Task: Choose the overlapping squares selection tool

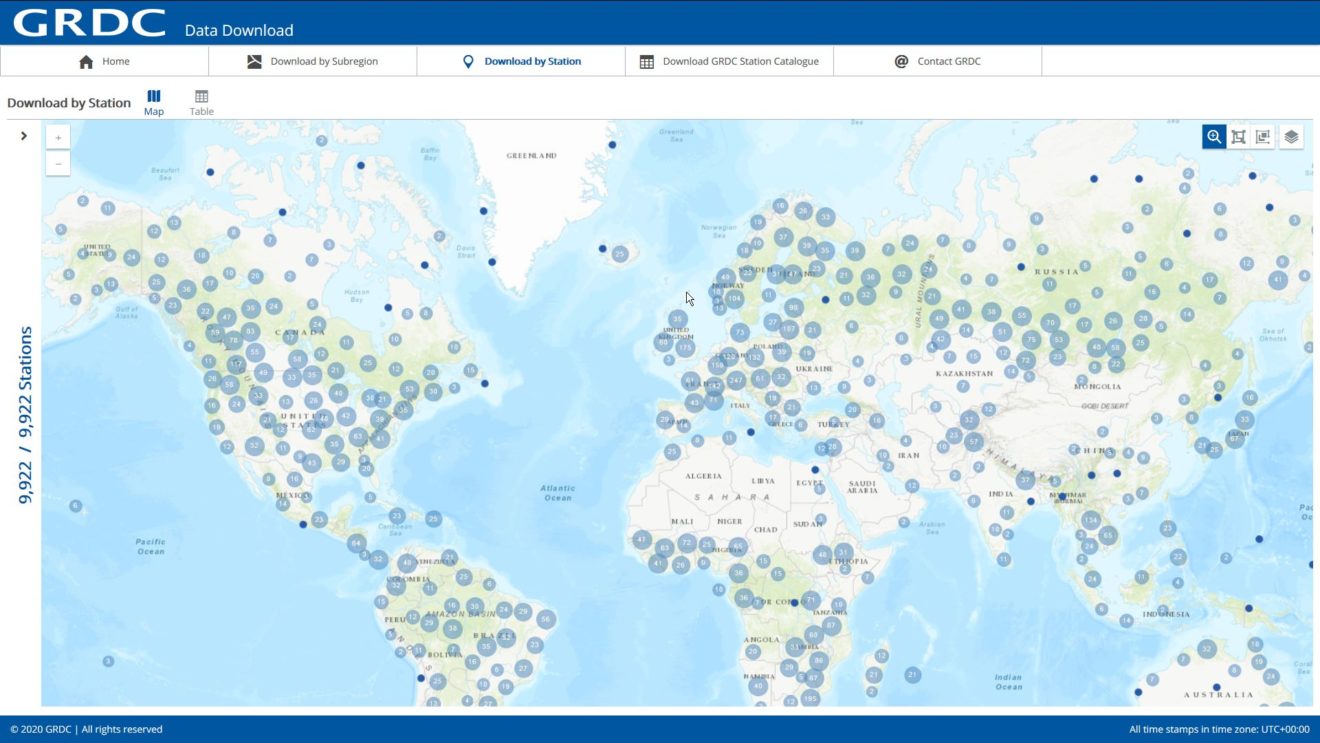Action: click(x=1263, y=137)
